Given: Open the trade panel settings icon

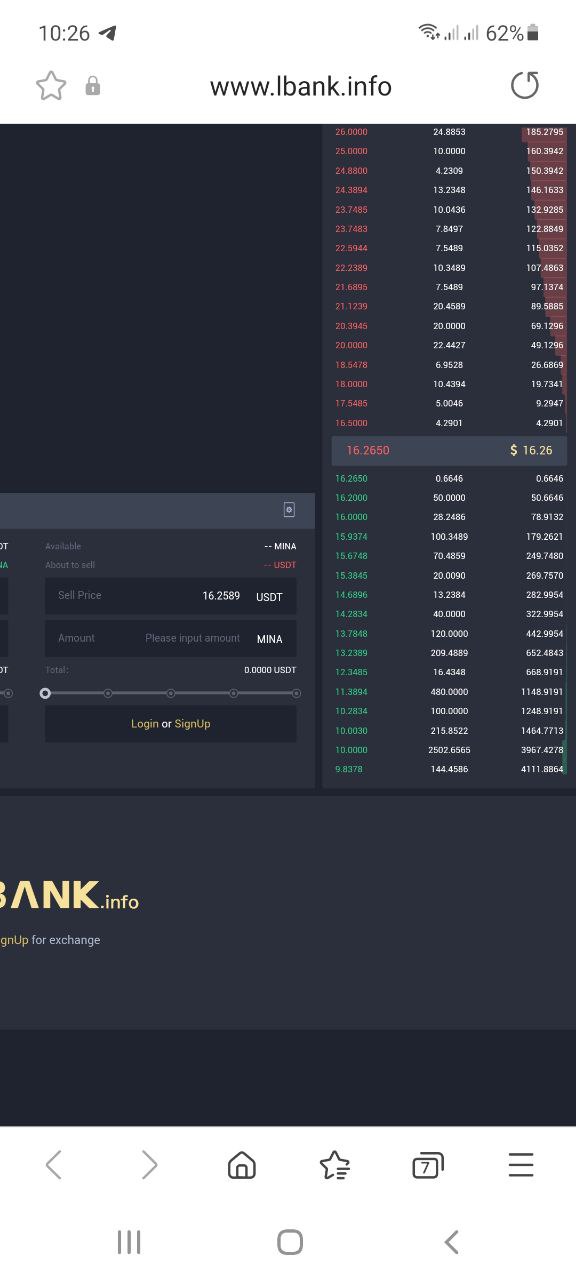Looking at the screenshot, I should pyautogui.click(x=289, y=510).
